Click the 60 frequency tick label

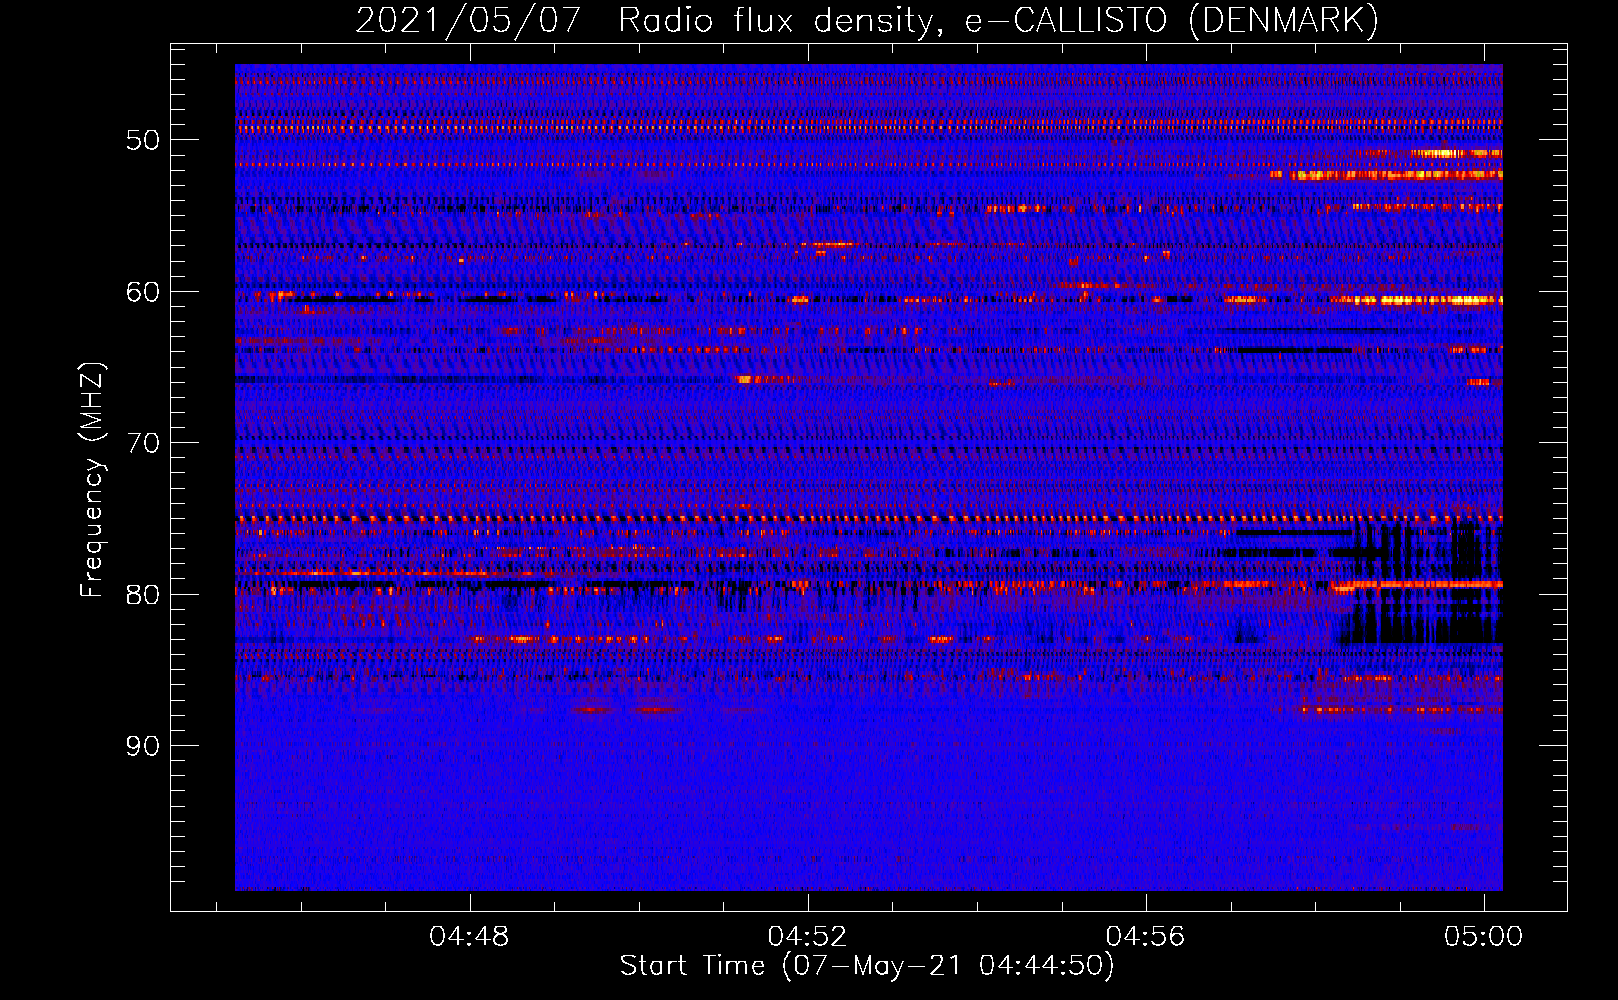pyautogui.click(x=143, y=292)
